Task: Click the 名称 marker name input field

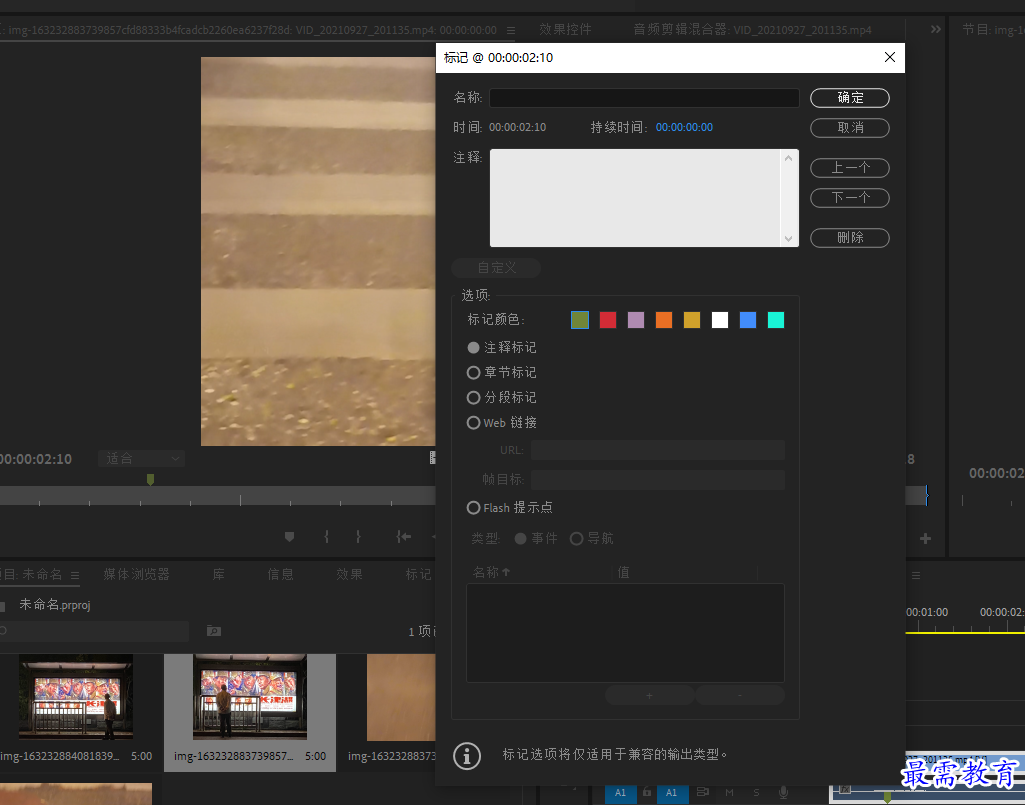Action: tap(644, 98)
